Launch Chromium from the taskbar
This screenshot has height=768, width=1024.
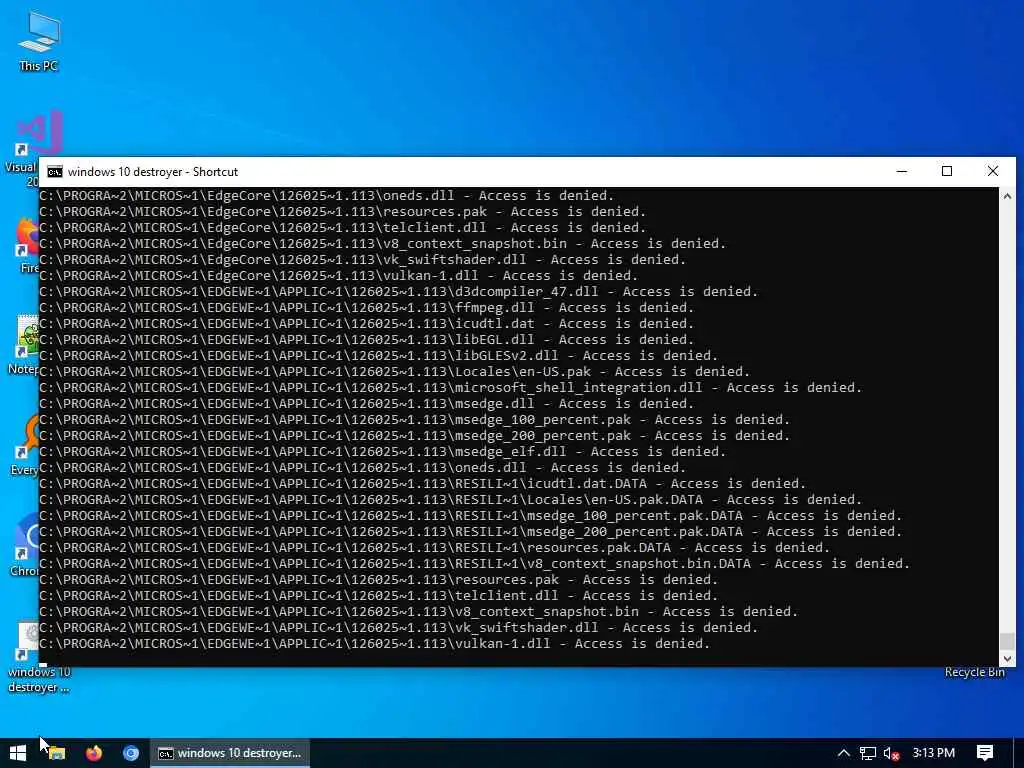(131, 753)
